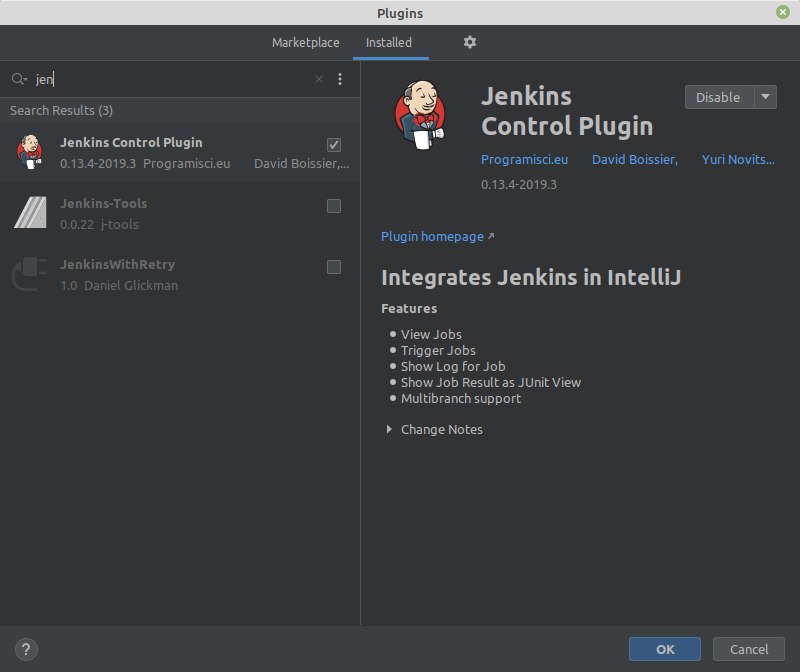Clear the search field text

click(x=319, y=79)
